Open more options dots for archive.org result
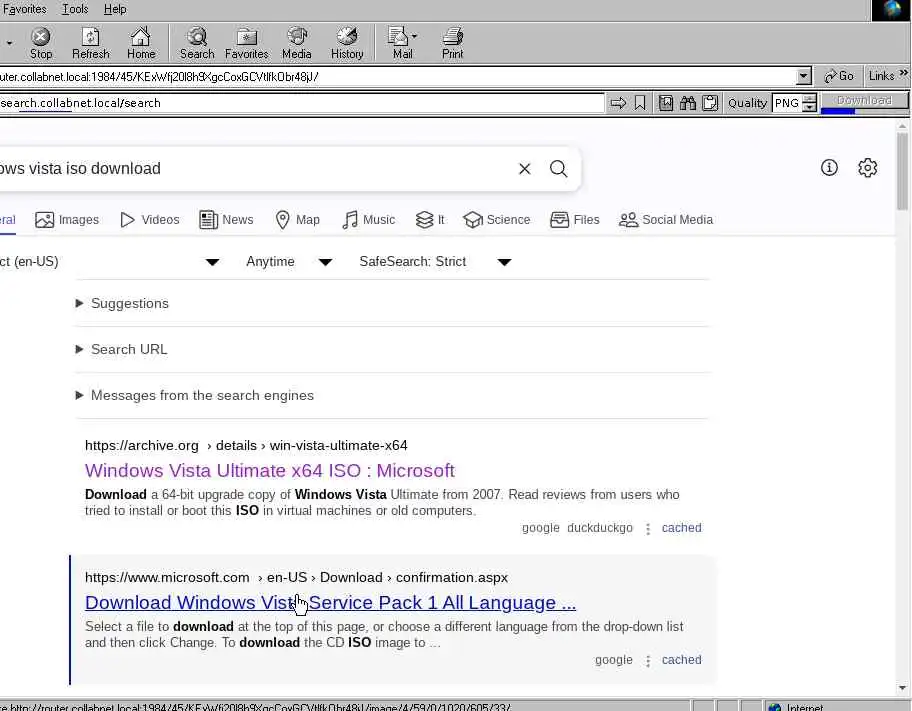The width and height of the screenshot is (912, 711). [647, 529]
